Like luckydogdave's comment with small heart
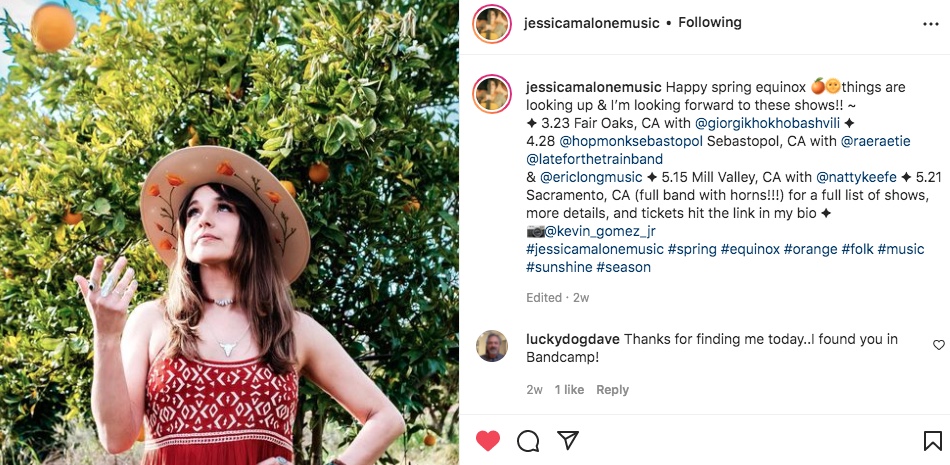Image resolution: width=950 pixels, height=465 pixels. pos(938,345)
